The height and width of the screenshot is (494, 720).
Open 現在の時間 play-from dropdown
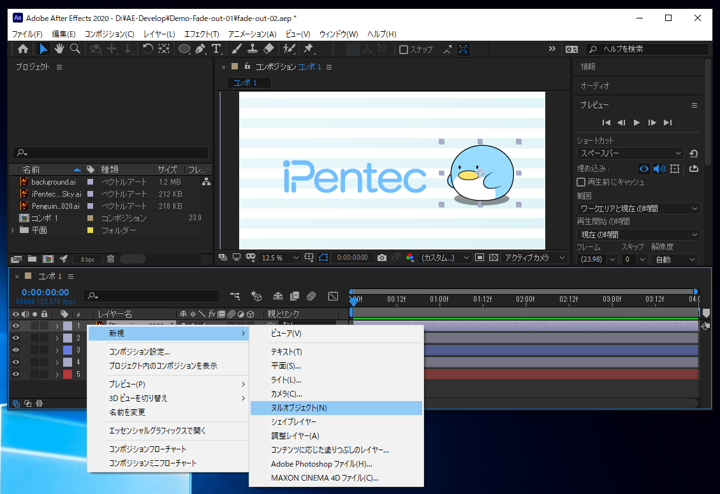pos(638,235)
